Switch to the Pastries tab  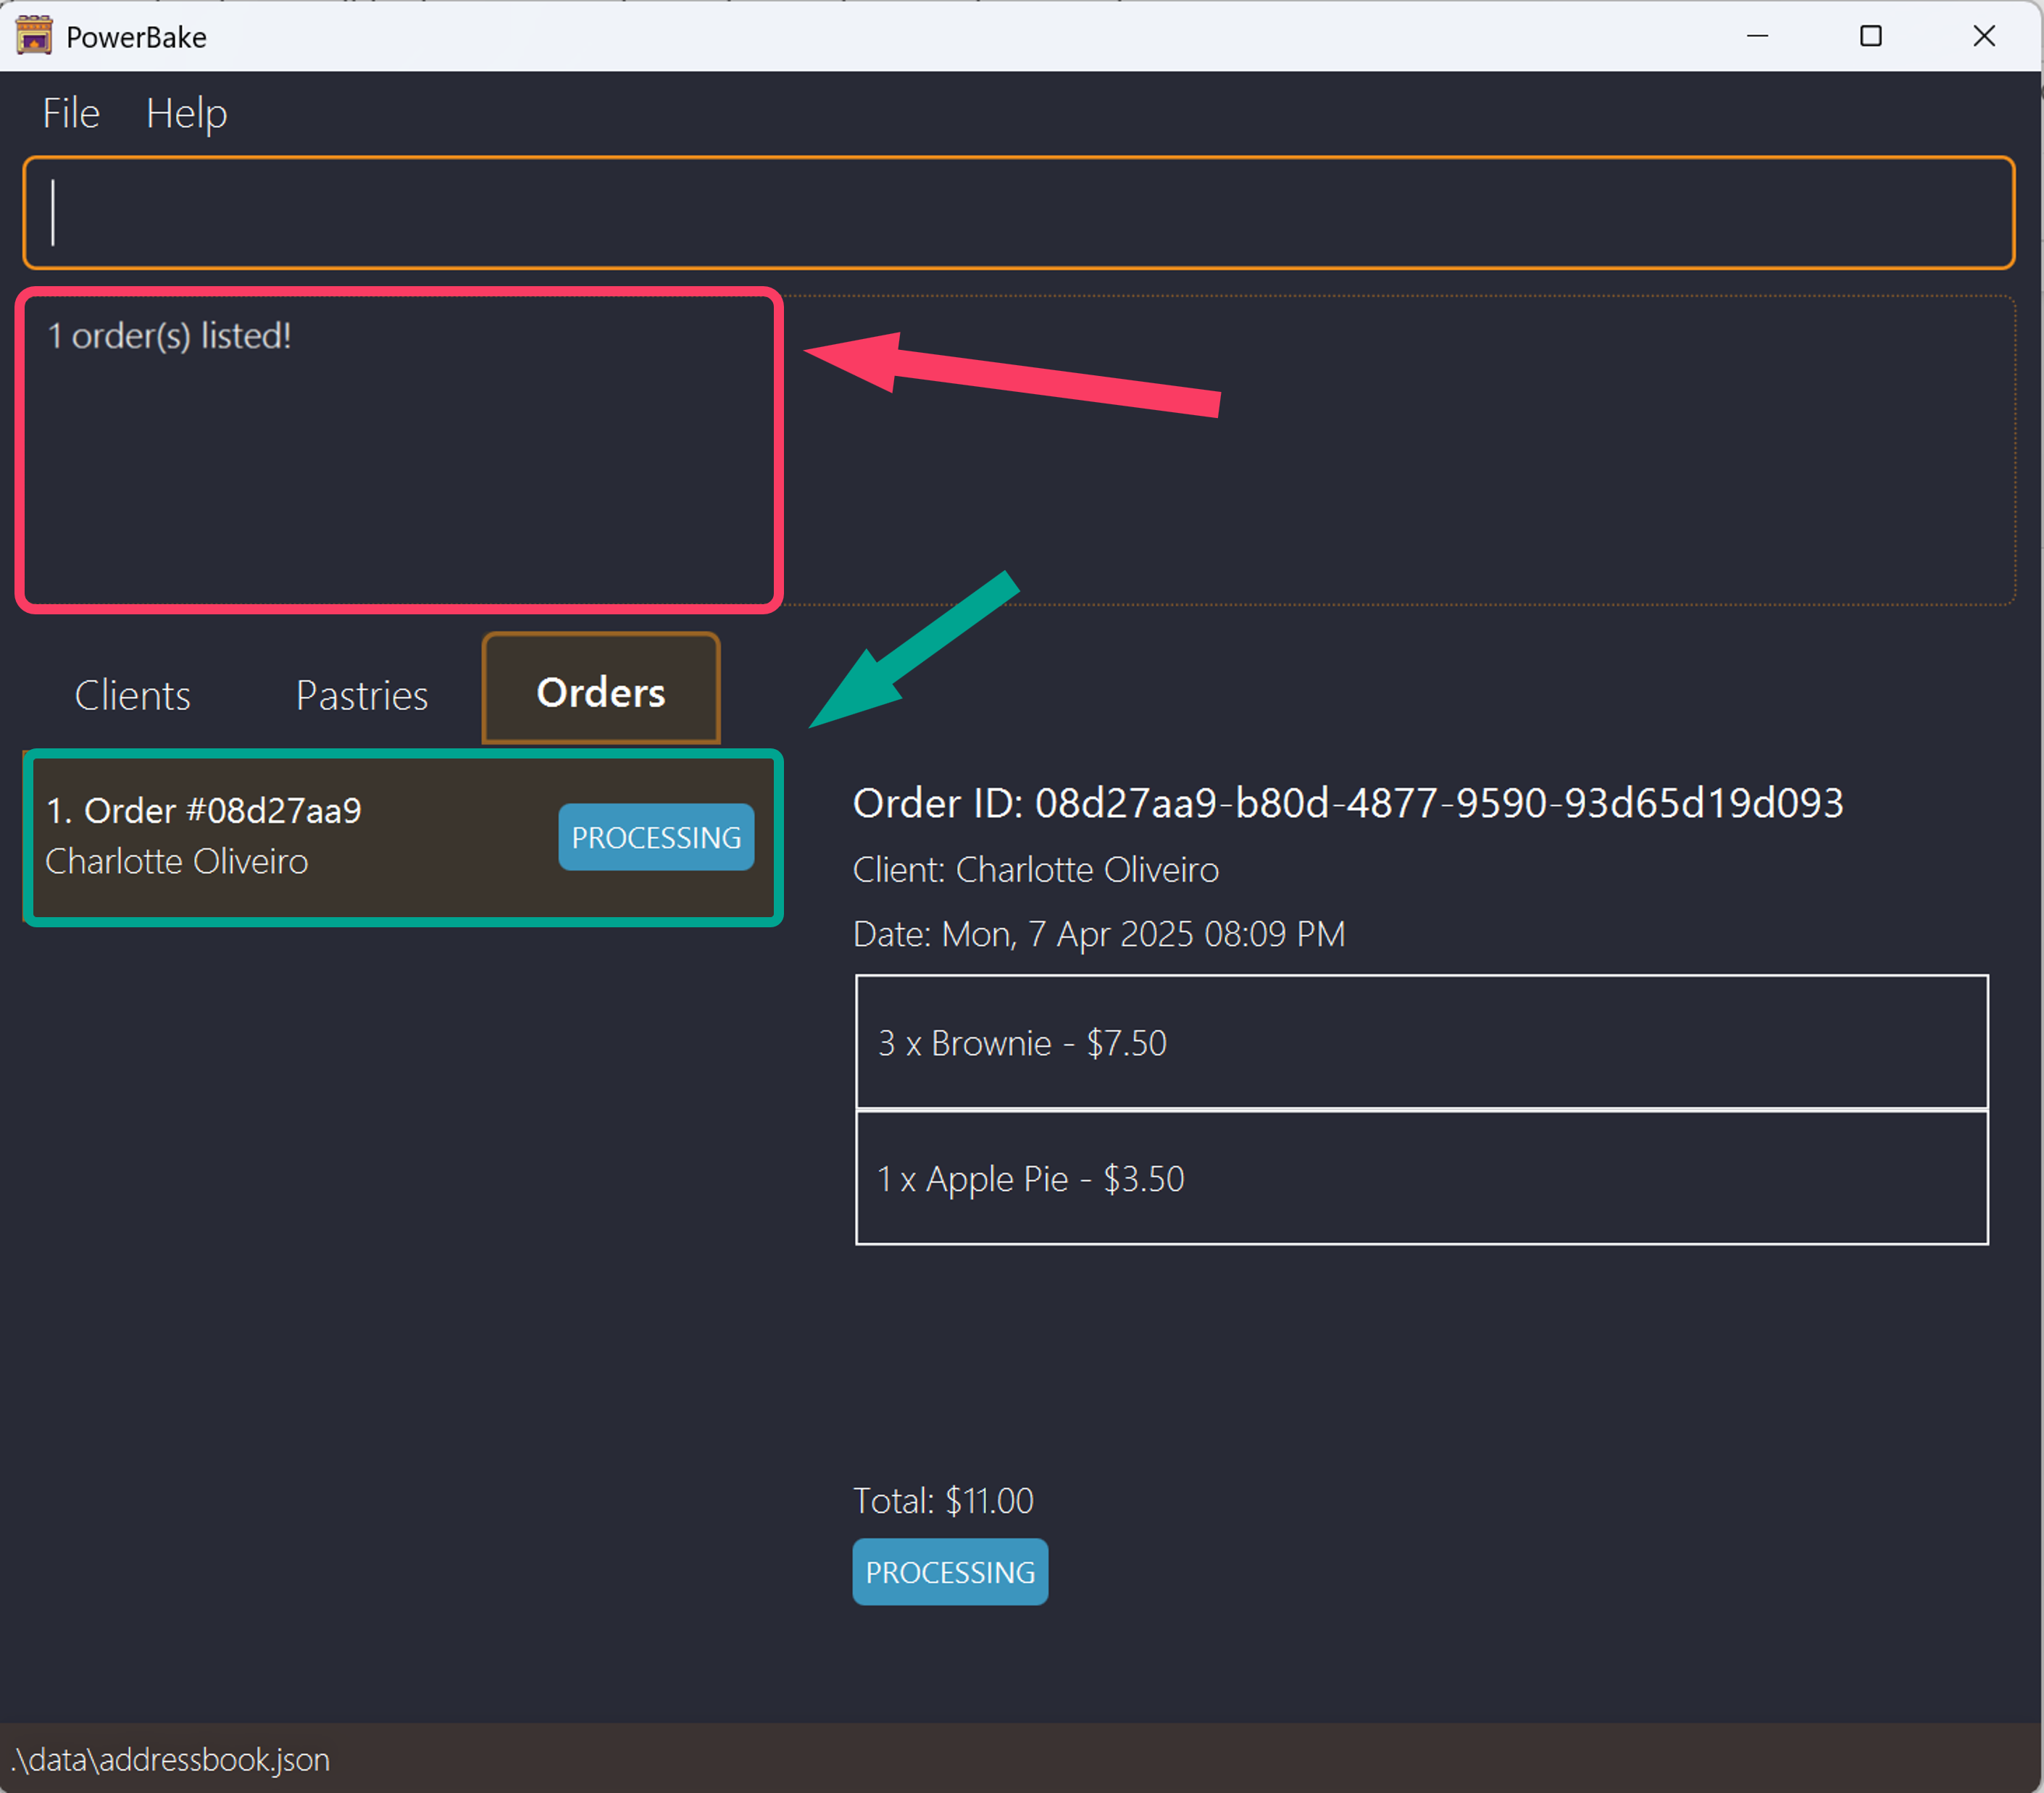(x=361, y=694)
